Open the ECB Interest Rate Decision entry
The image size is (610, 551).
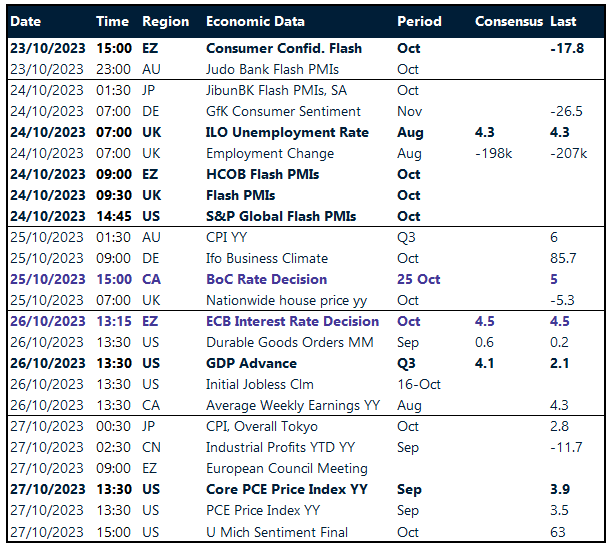(x=292, y=322)
